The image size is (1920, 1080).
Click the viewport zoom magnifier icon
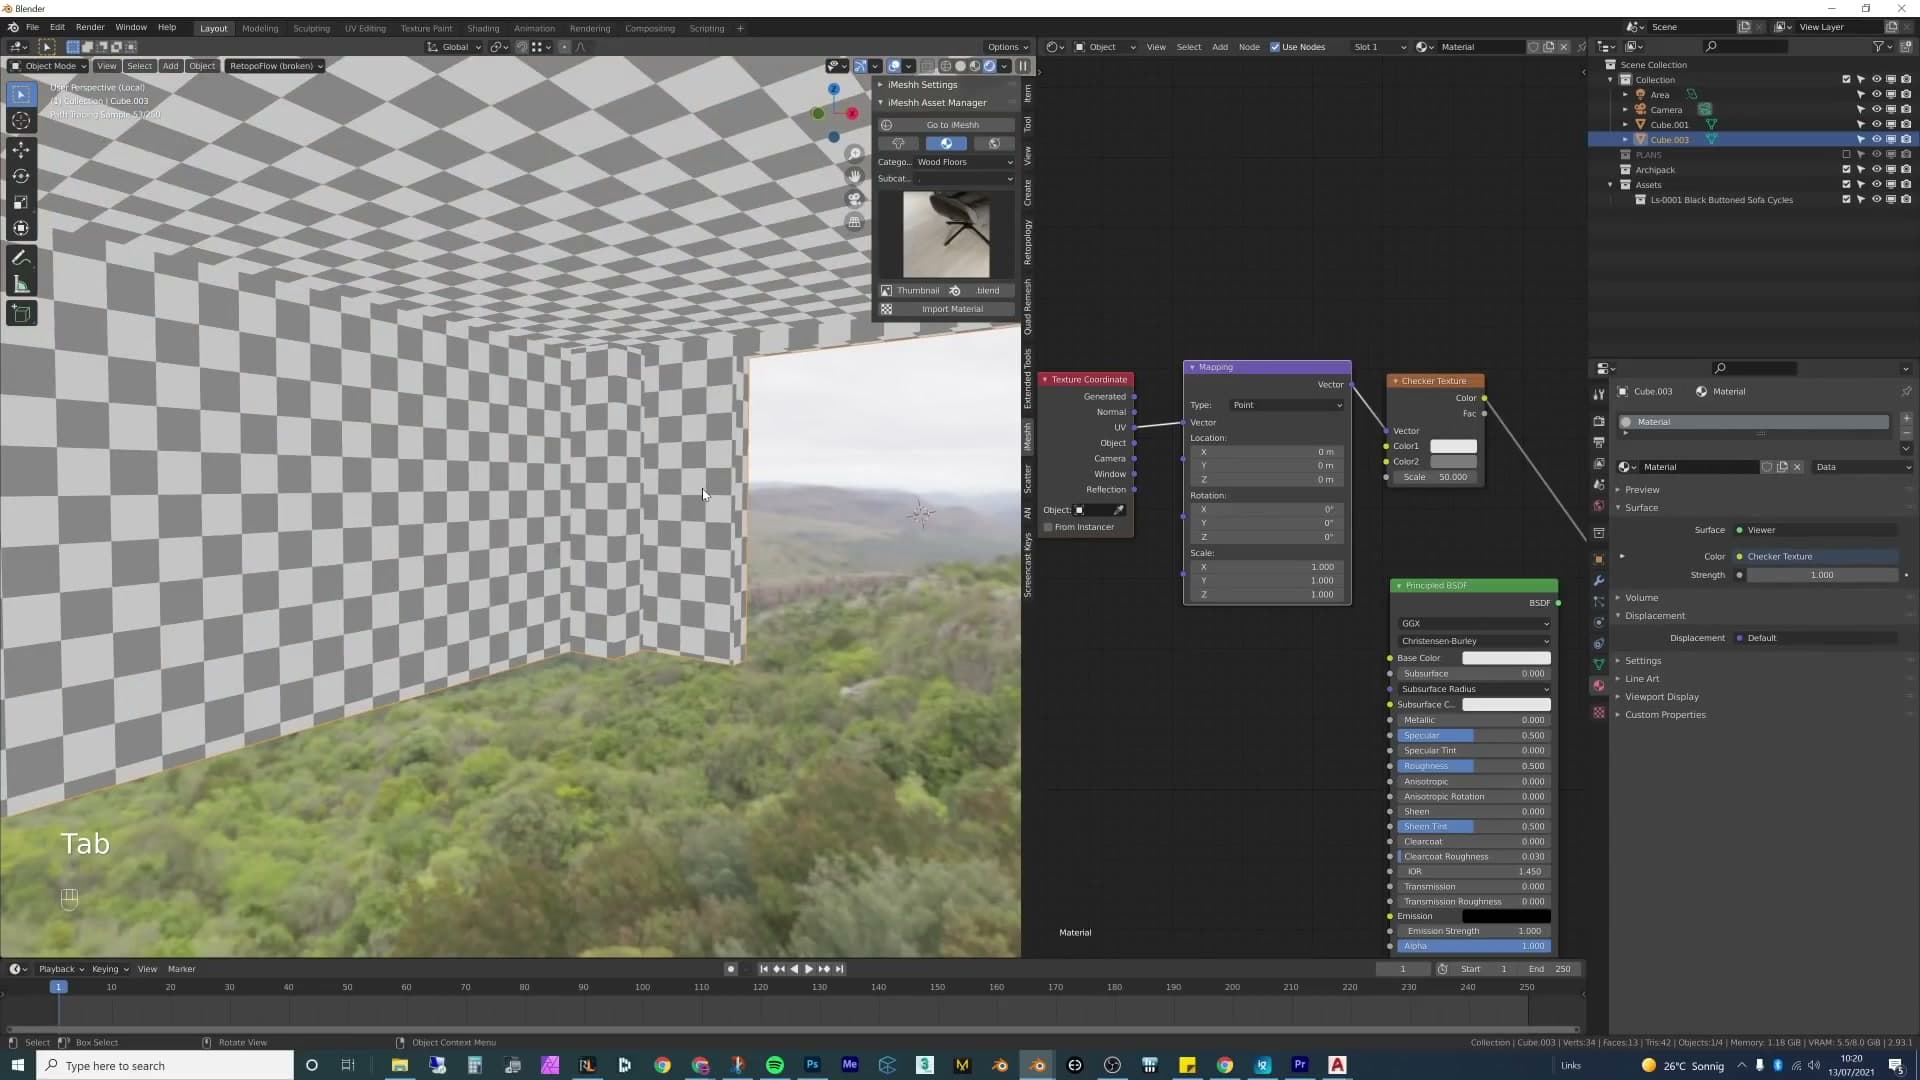point(854,154)
